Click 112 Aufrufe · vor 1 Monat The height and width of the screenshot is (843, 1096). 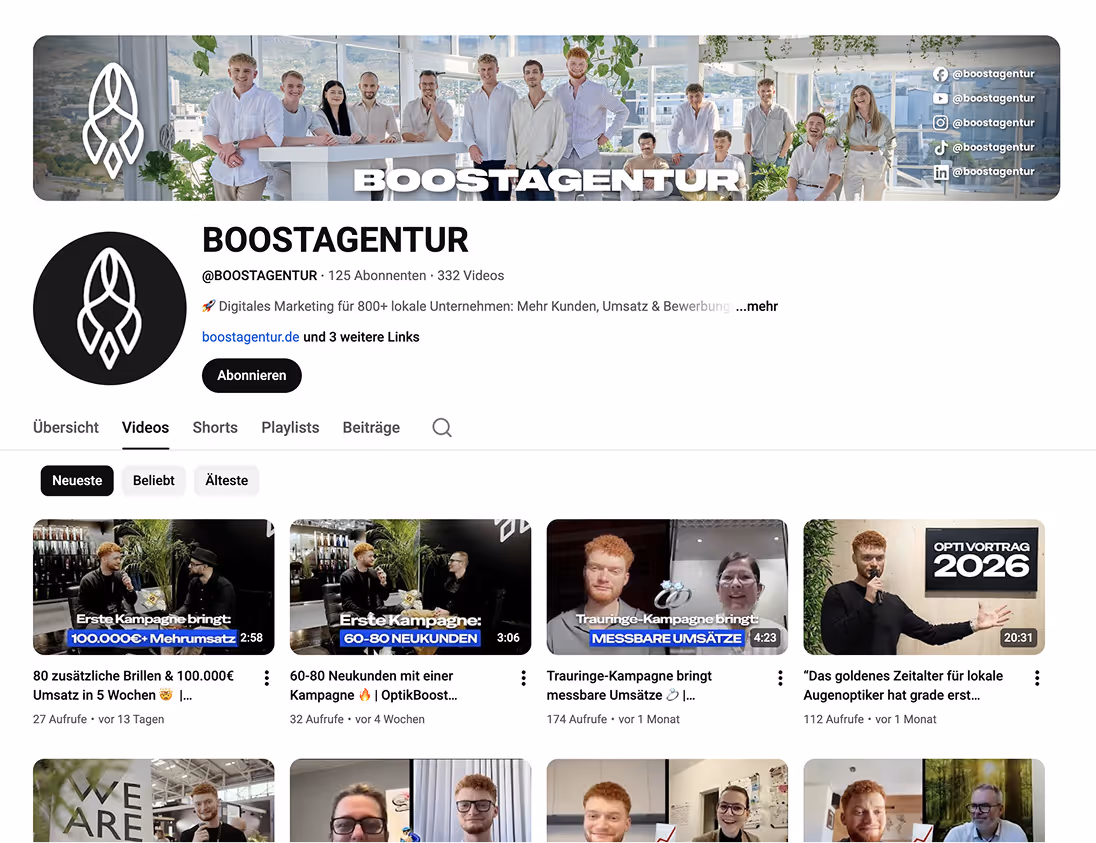click(x=870, y=719)
